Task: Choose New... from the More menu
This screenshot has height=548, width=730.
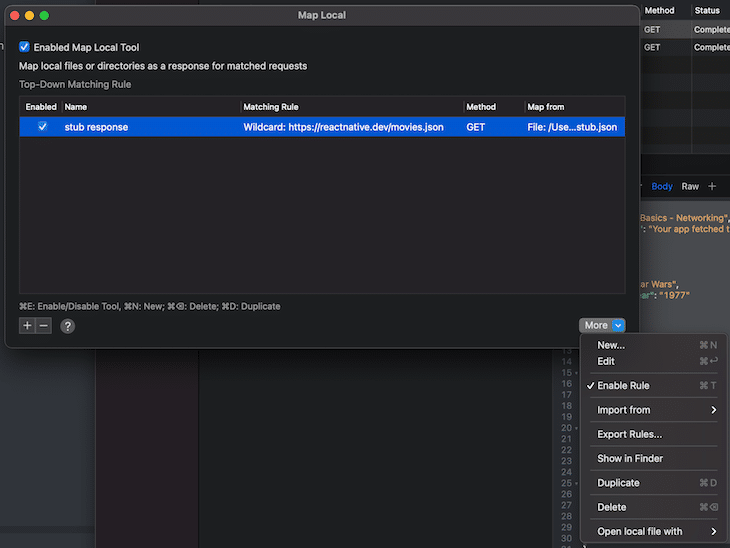Action: coord(611,345)
